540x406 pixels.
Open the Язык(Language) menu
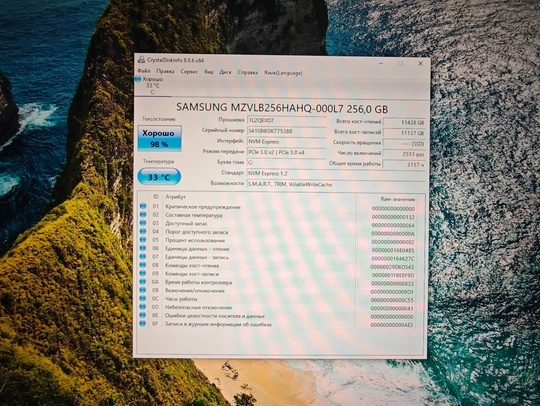283,73
